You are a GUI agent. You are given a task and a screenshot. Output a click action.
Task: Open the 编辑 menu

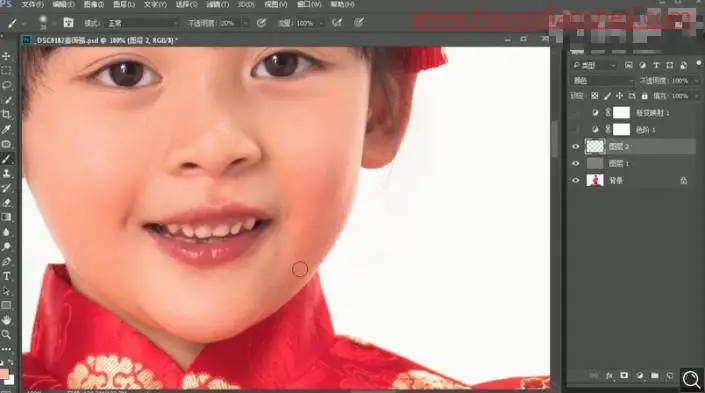63,4
